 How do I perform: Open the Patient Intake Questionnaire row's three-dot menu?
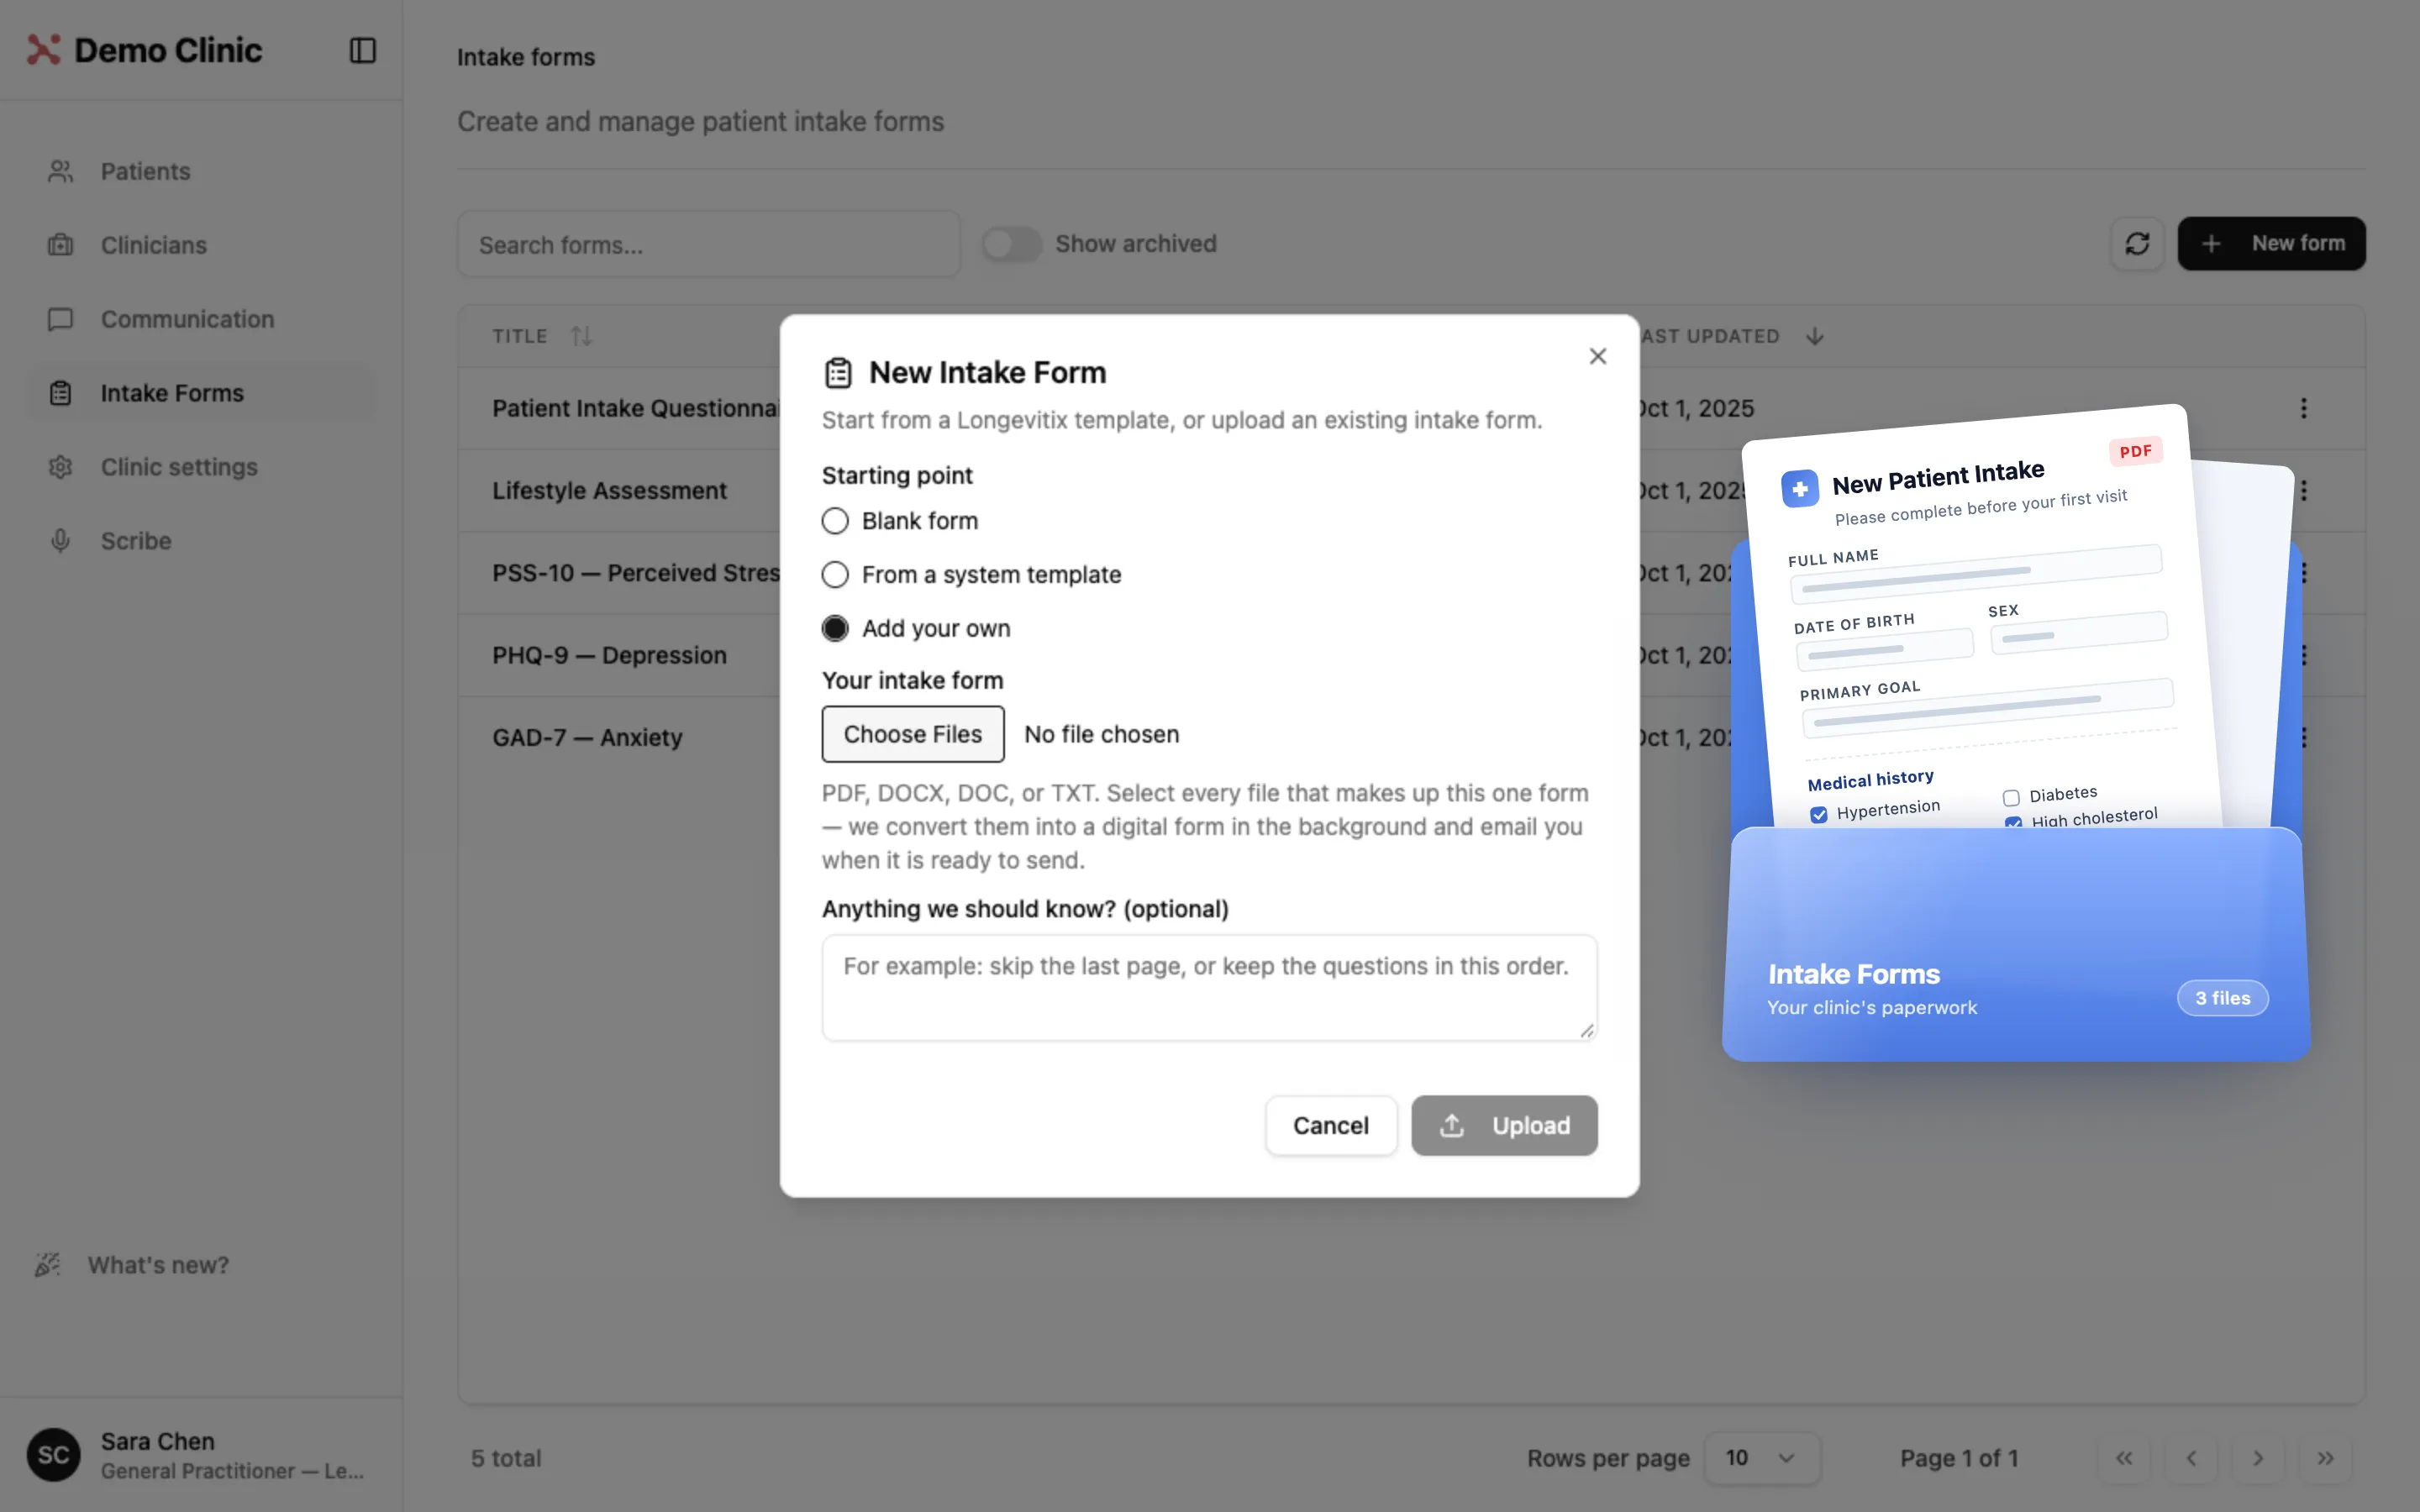pyautogui.click(x=2303, y=408)
